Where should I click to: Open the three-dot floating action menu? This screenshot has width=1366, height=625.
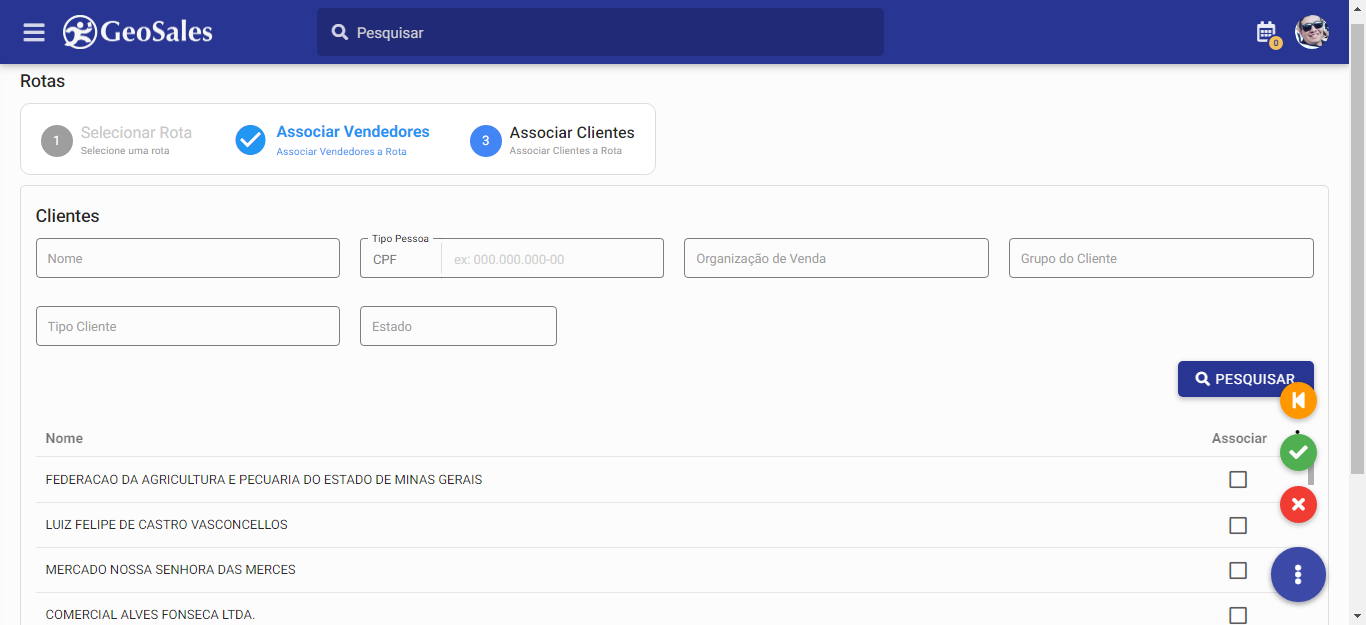pos(1298,574)
